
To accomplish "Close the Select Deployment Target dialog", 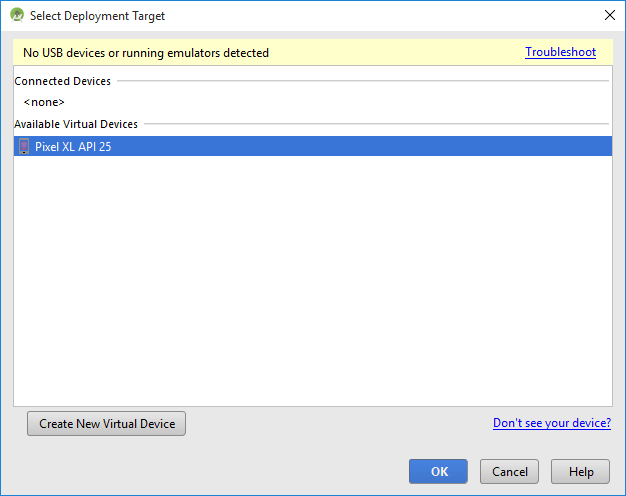I will tap(609, 16).
